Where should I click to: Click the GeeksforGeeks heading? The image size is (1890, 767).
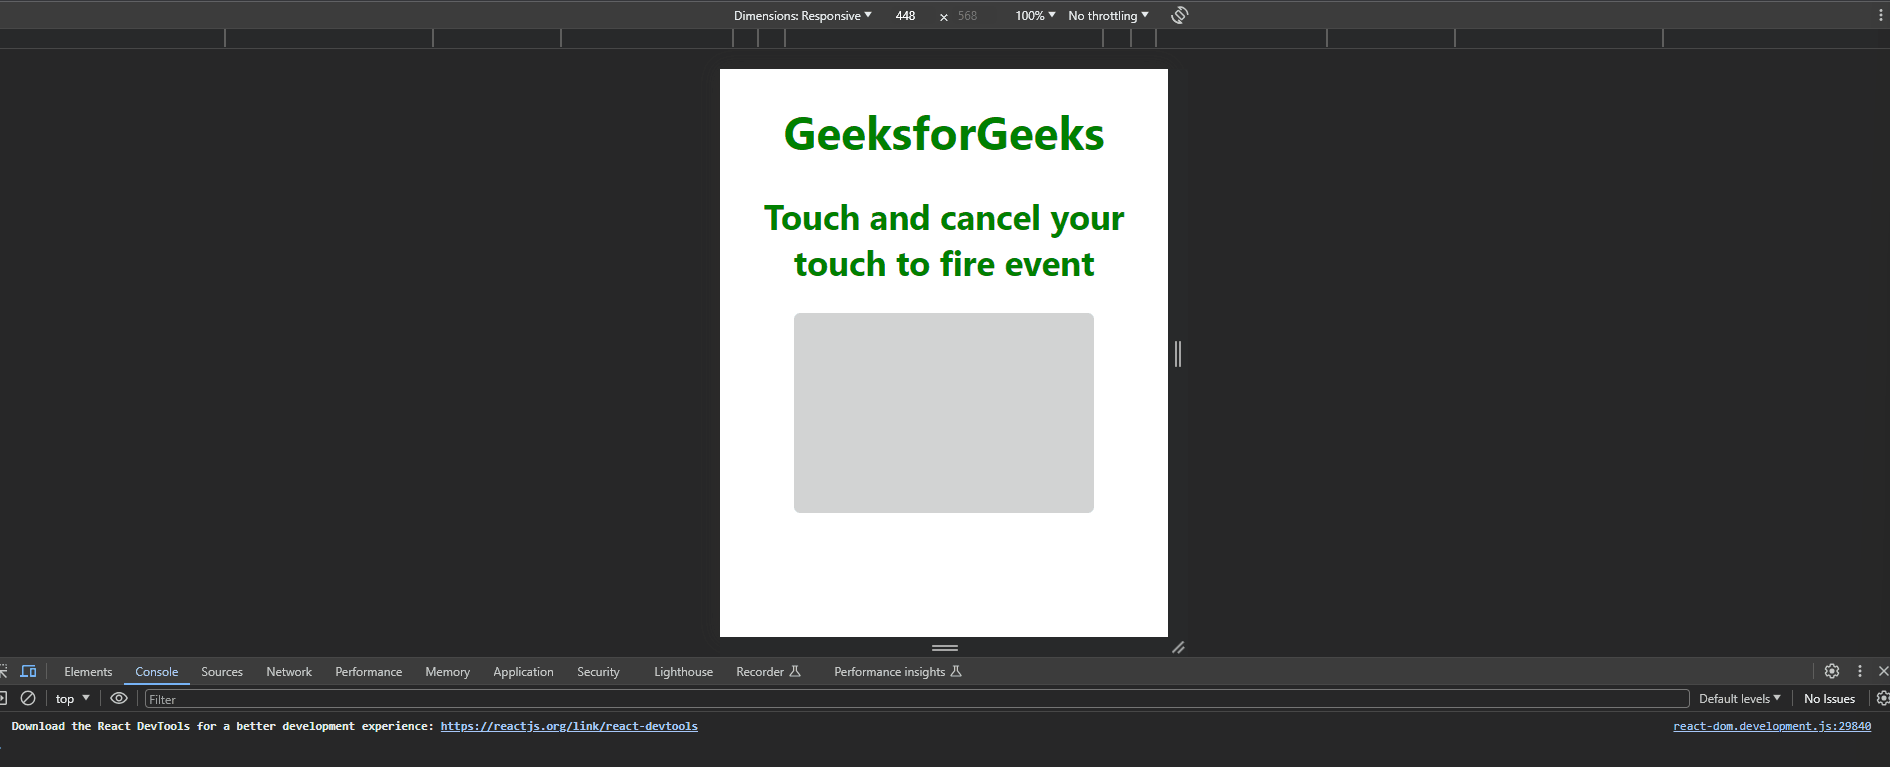point(944,134)
